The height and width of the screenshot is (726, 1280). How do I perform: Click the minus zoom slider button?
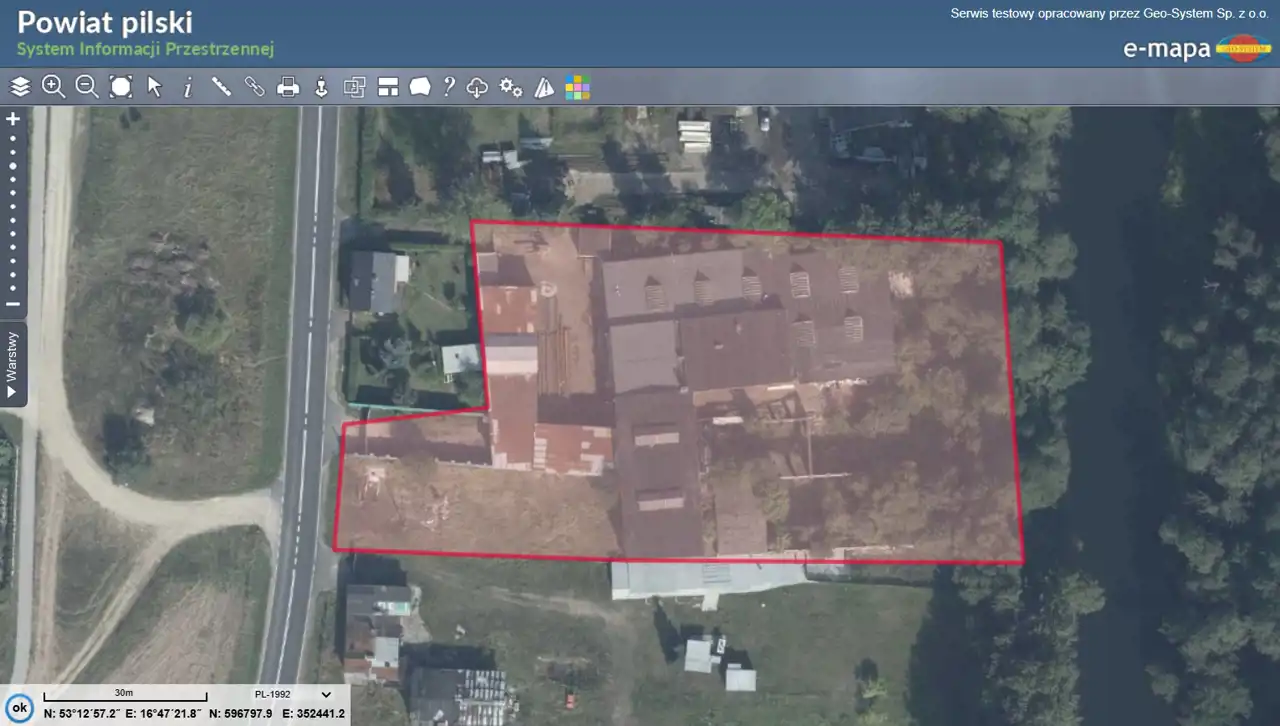pyautogui.click(x=13, y=304)
